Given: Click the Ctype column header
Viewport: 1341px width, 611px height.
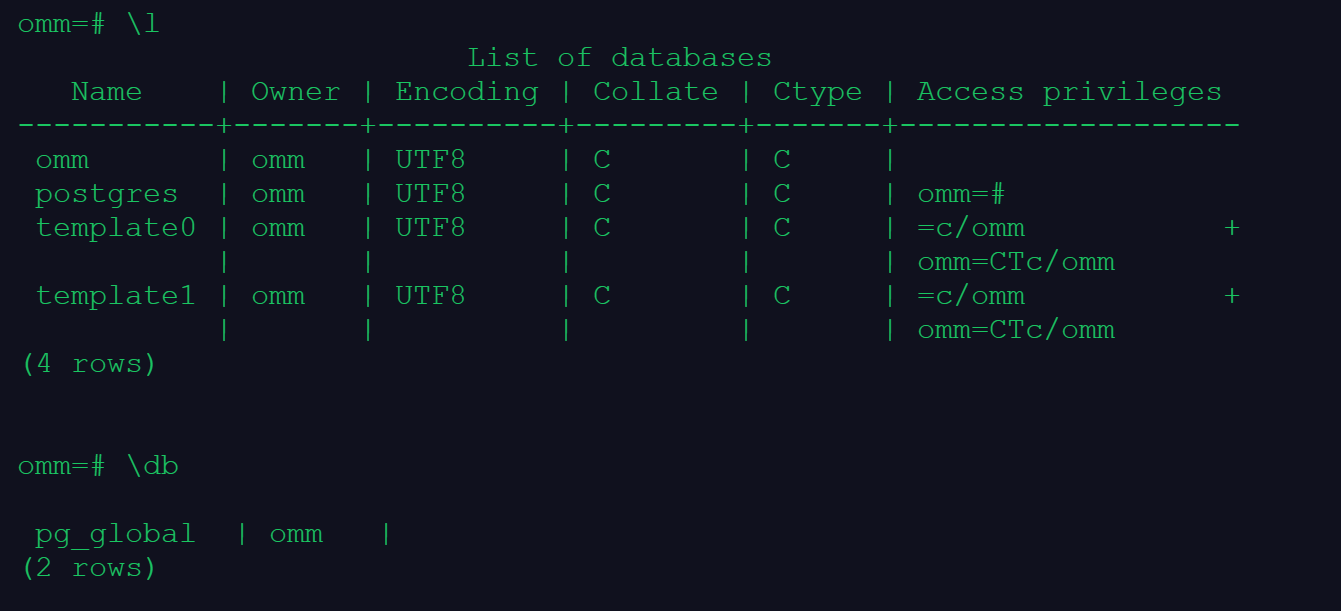Looking at the screenshot, I should point(817,92).
